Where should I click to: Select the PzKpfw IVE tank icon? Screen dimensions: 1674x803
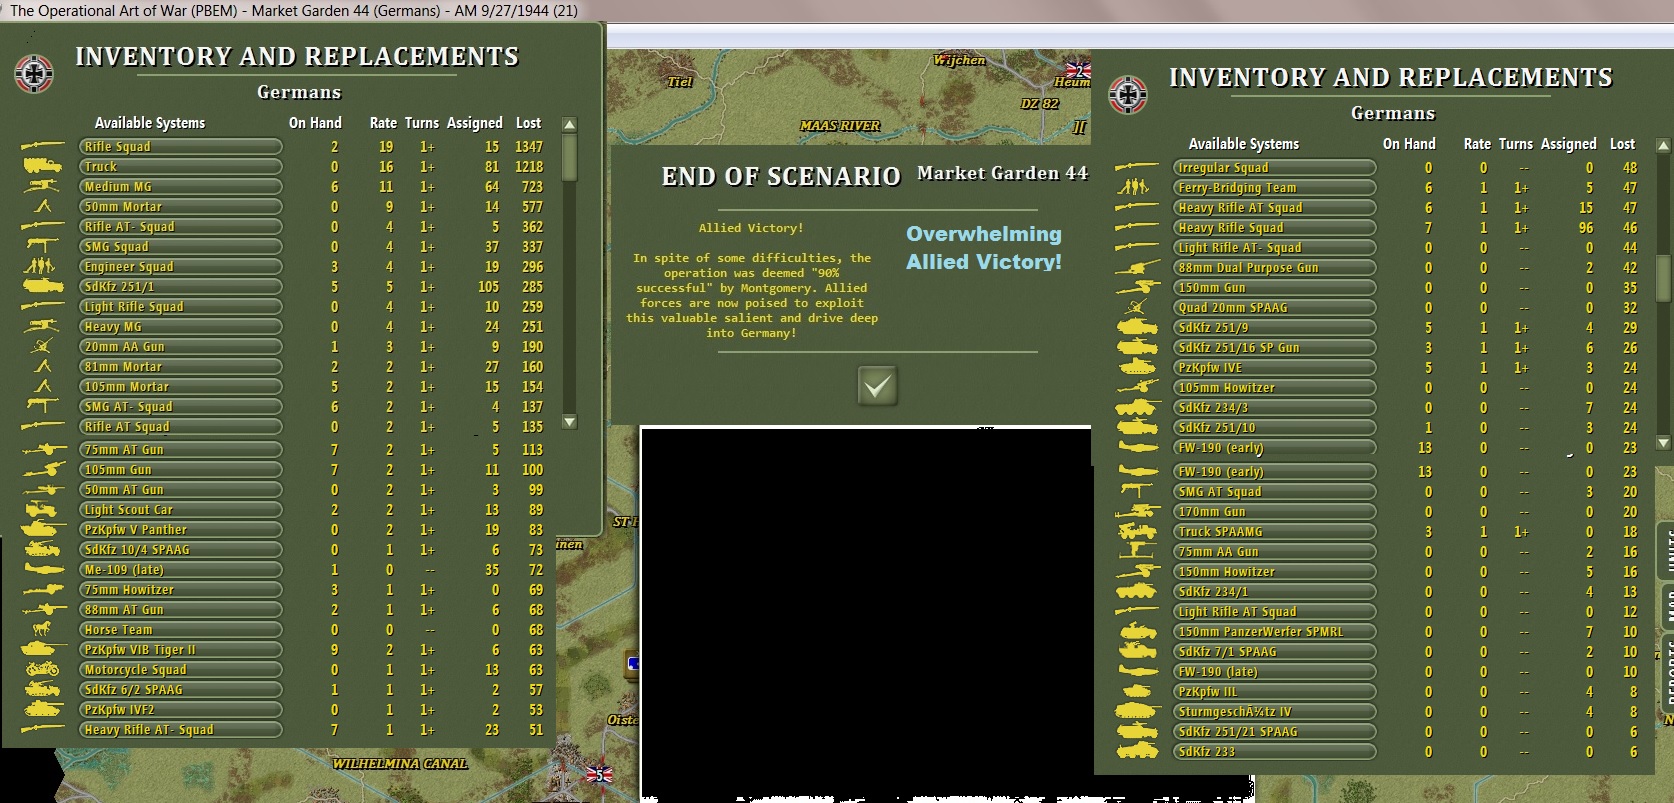(x=1136, y=368)
